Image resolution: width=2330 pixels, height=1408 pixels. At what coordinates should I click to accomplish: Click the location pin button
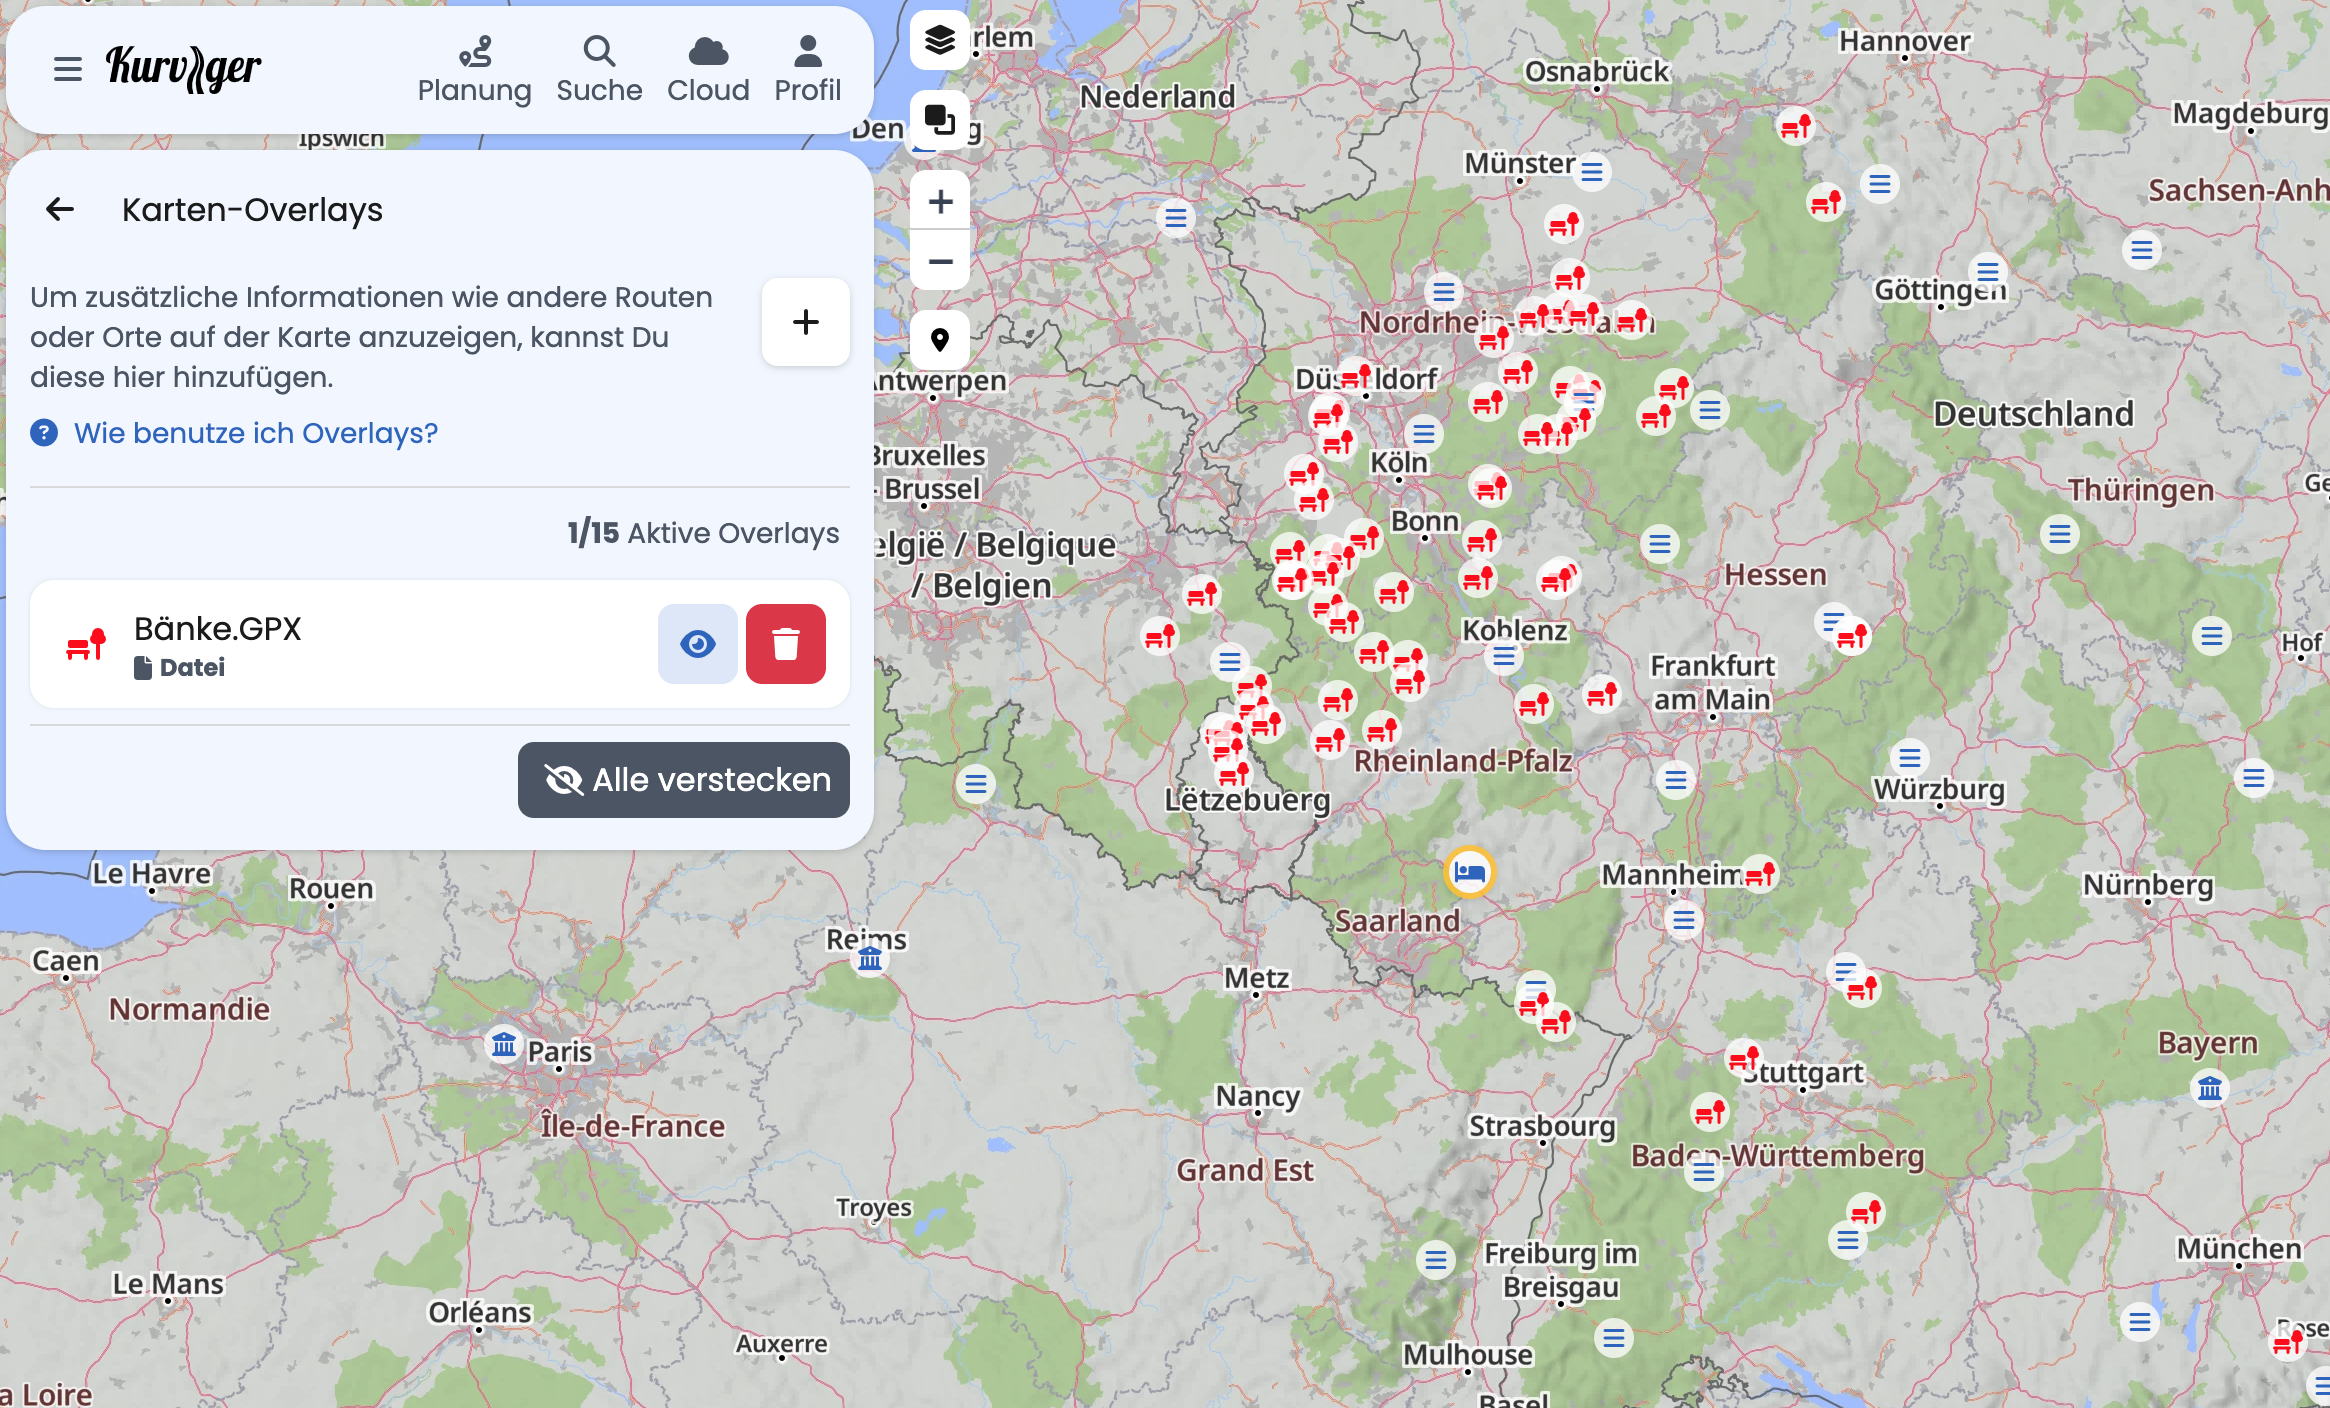click(x=939, y=340)
